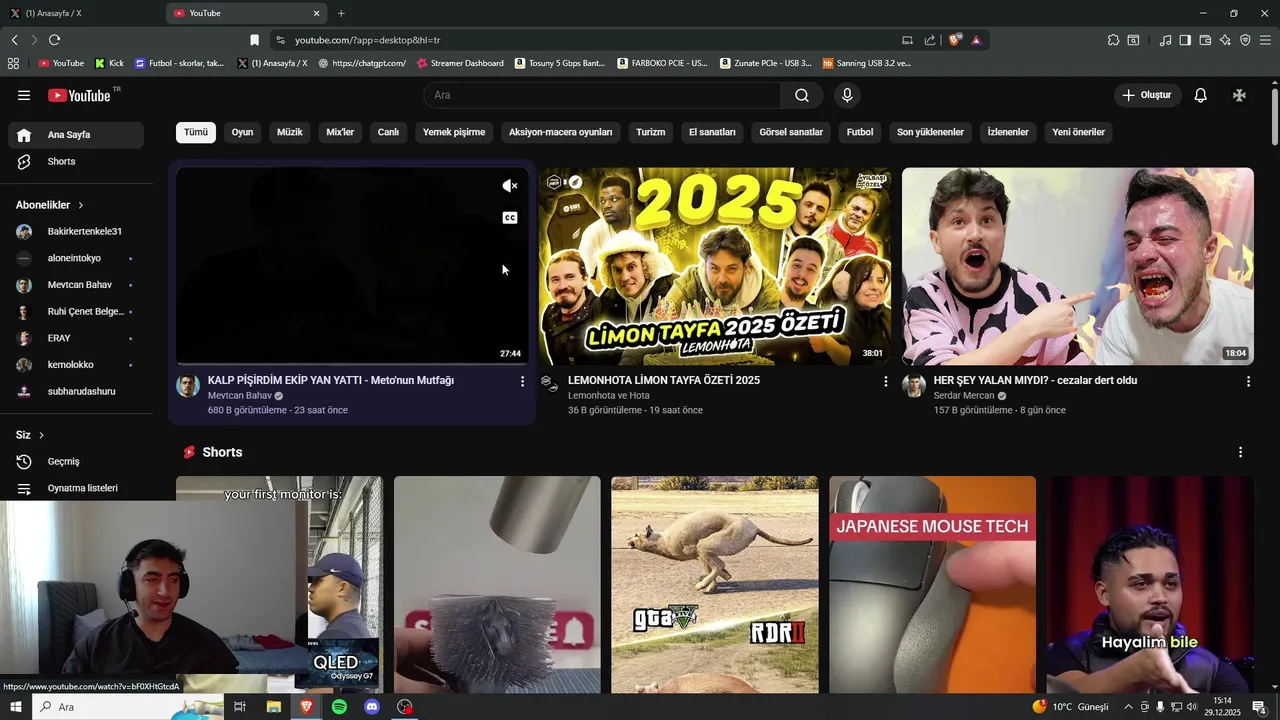Viewport: 1280px width, 720px height.
Task: Open the JAPANESE MOUSE TECH short
Action: click(x=932, y=585)
